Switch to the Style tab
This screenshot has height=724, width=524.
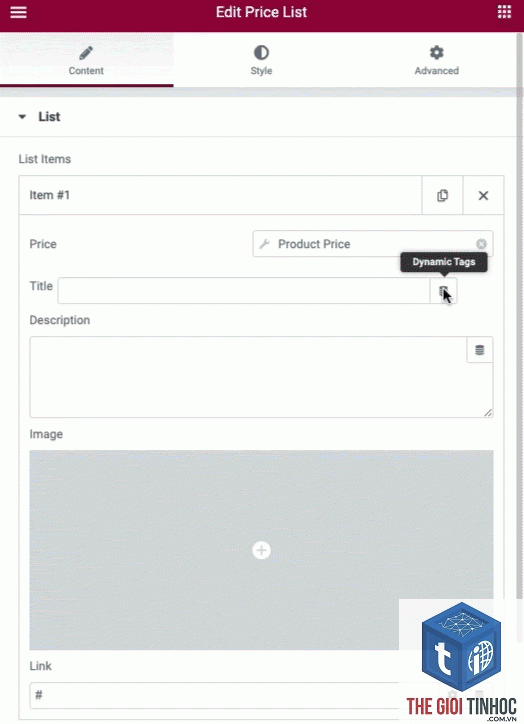261,60
